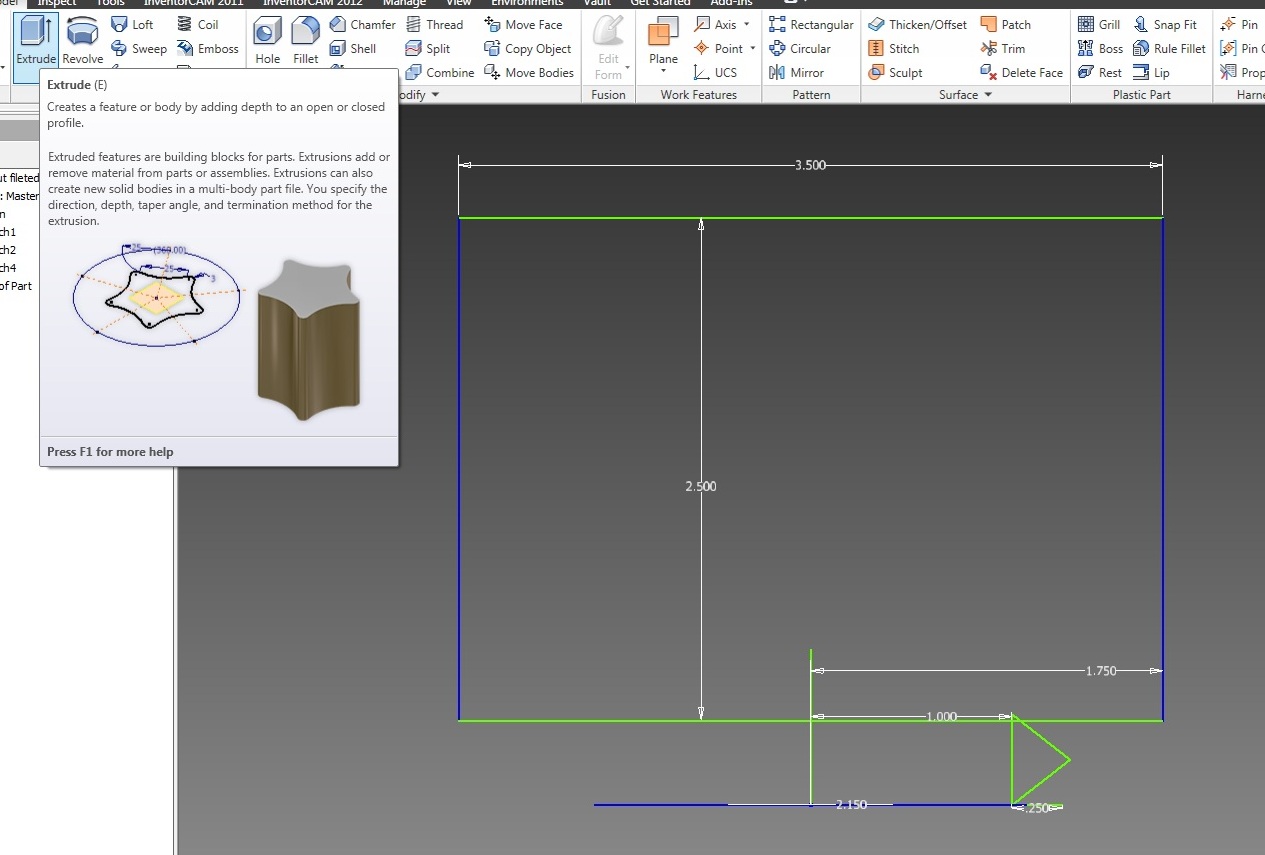Click "Press F1 for more help" text
This screenshot has width=1265, height=855.
[110, 452]
